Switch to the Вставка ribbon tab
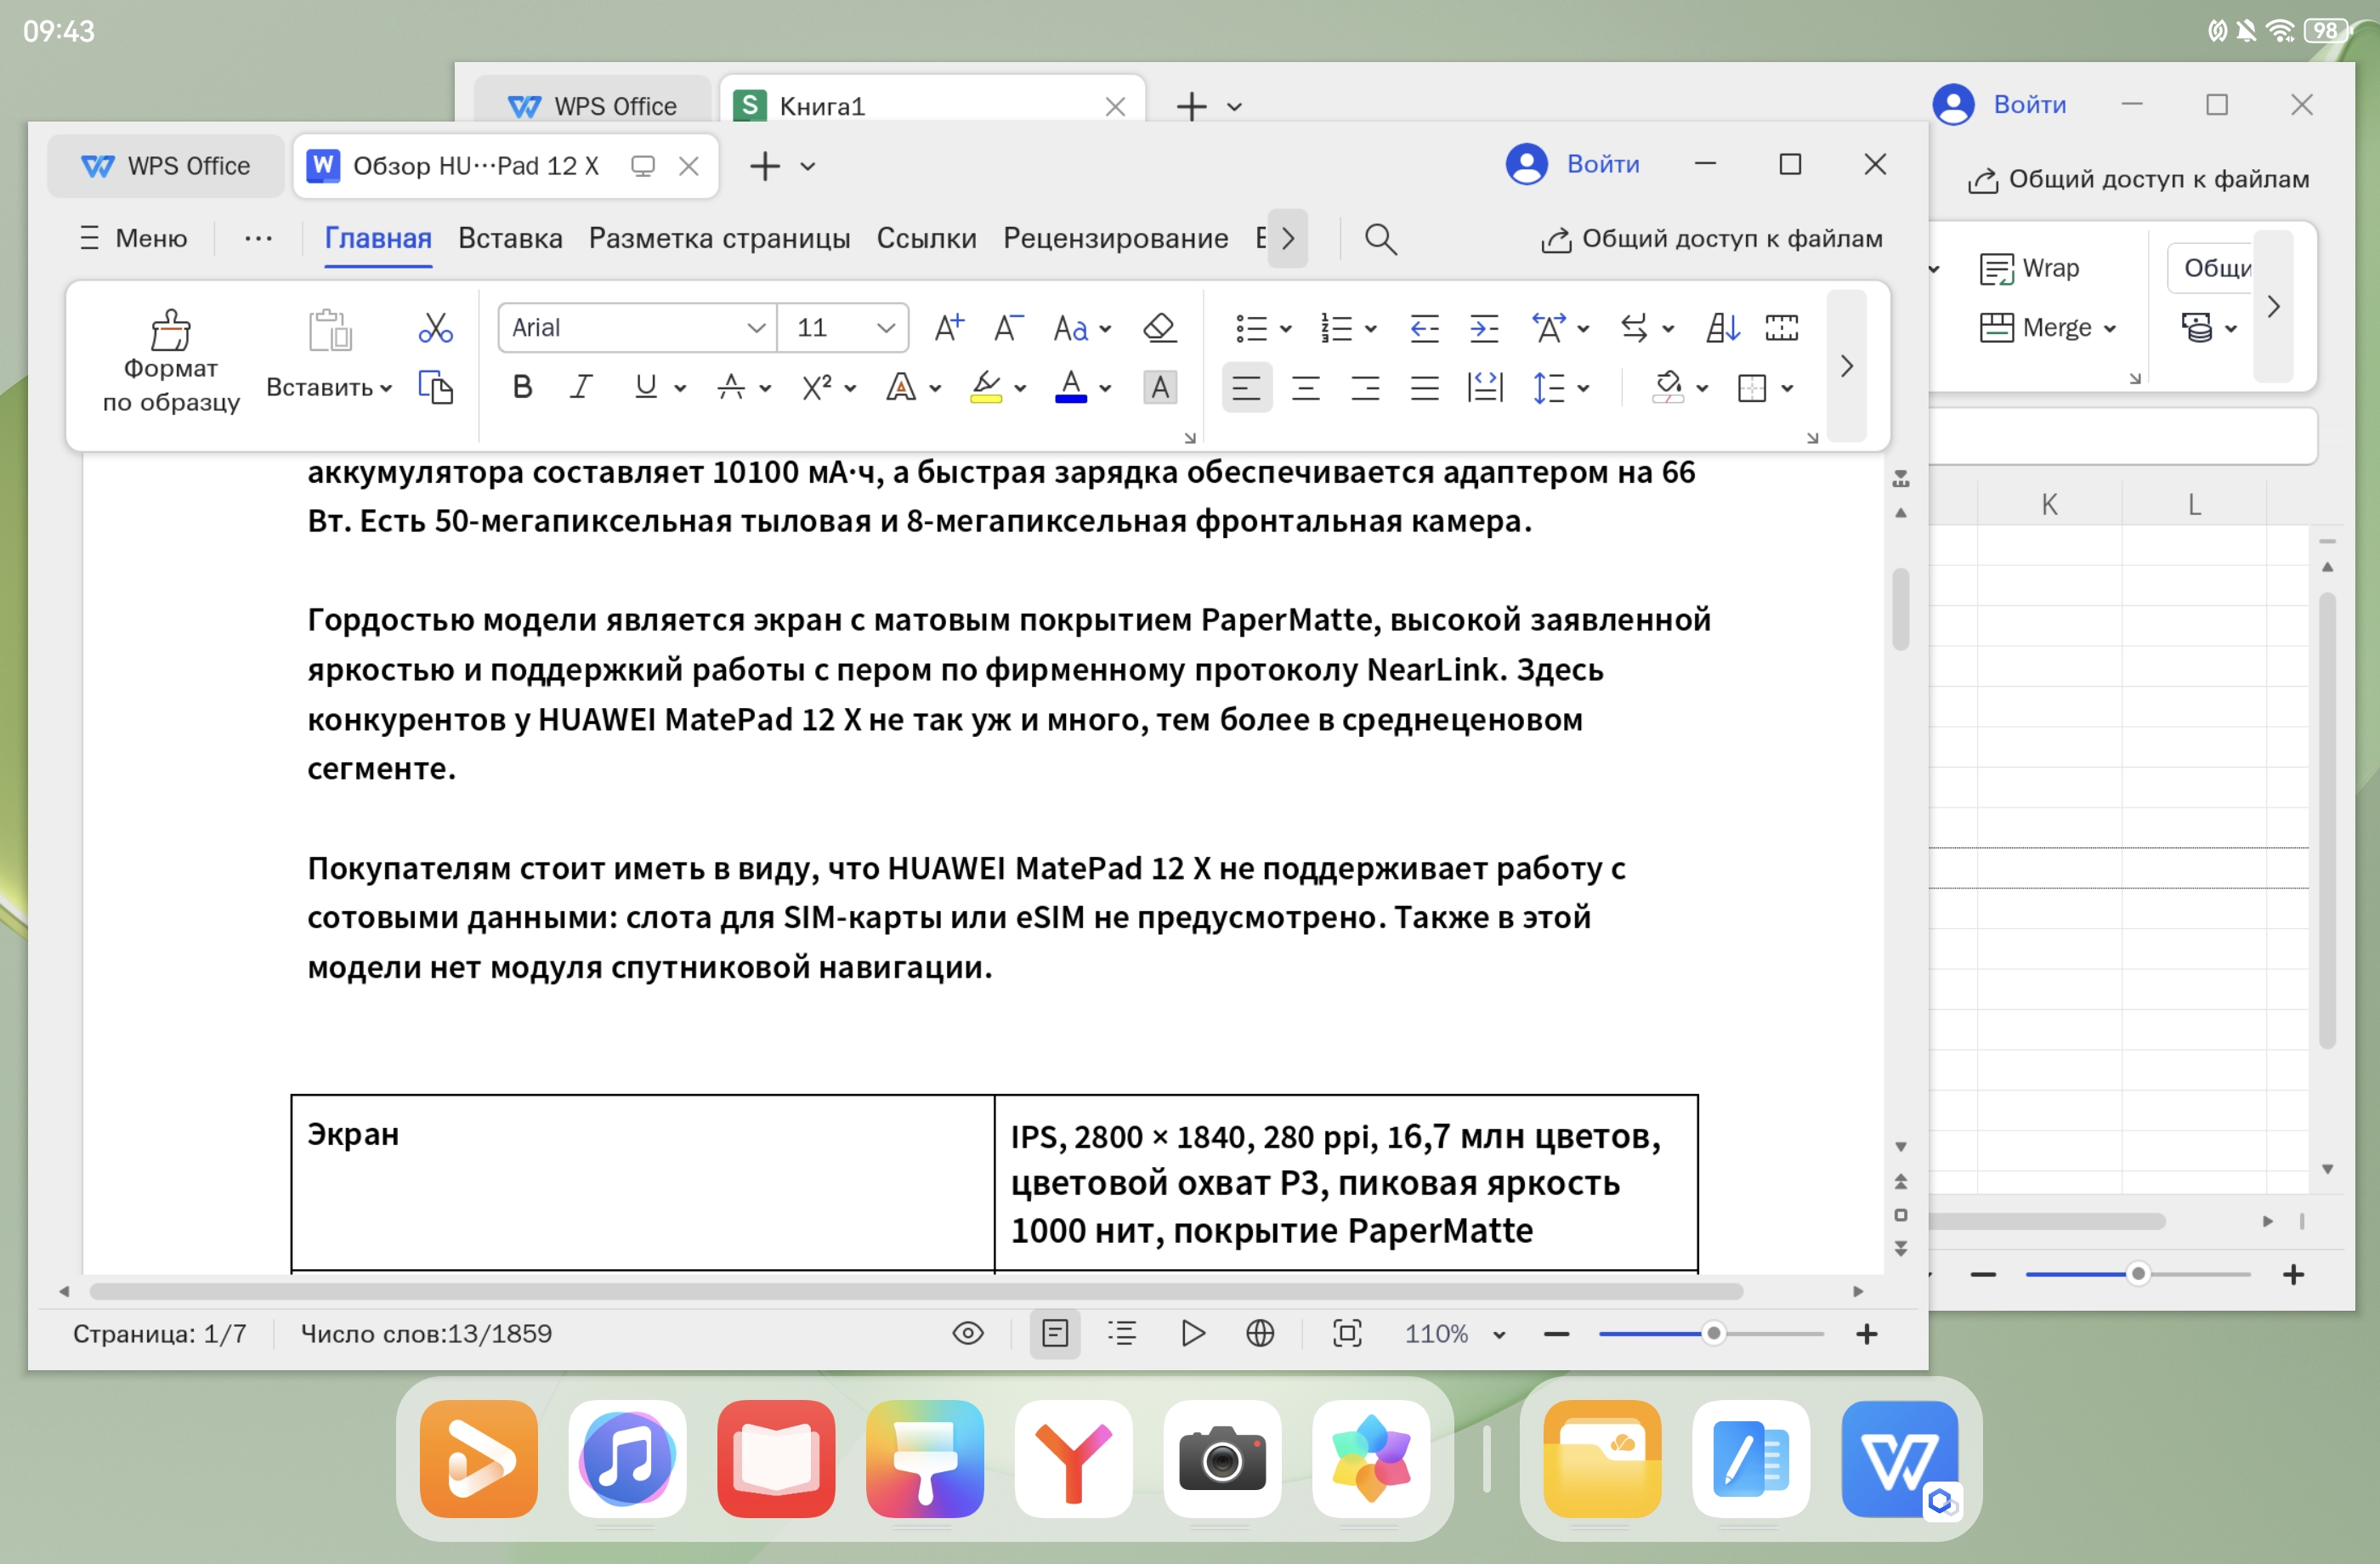This screenshot has width=2380, height=1564. click(510, 239)
